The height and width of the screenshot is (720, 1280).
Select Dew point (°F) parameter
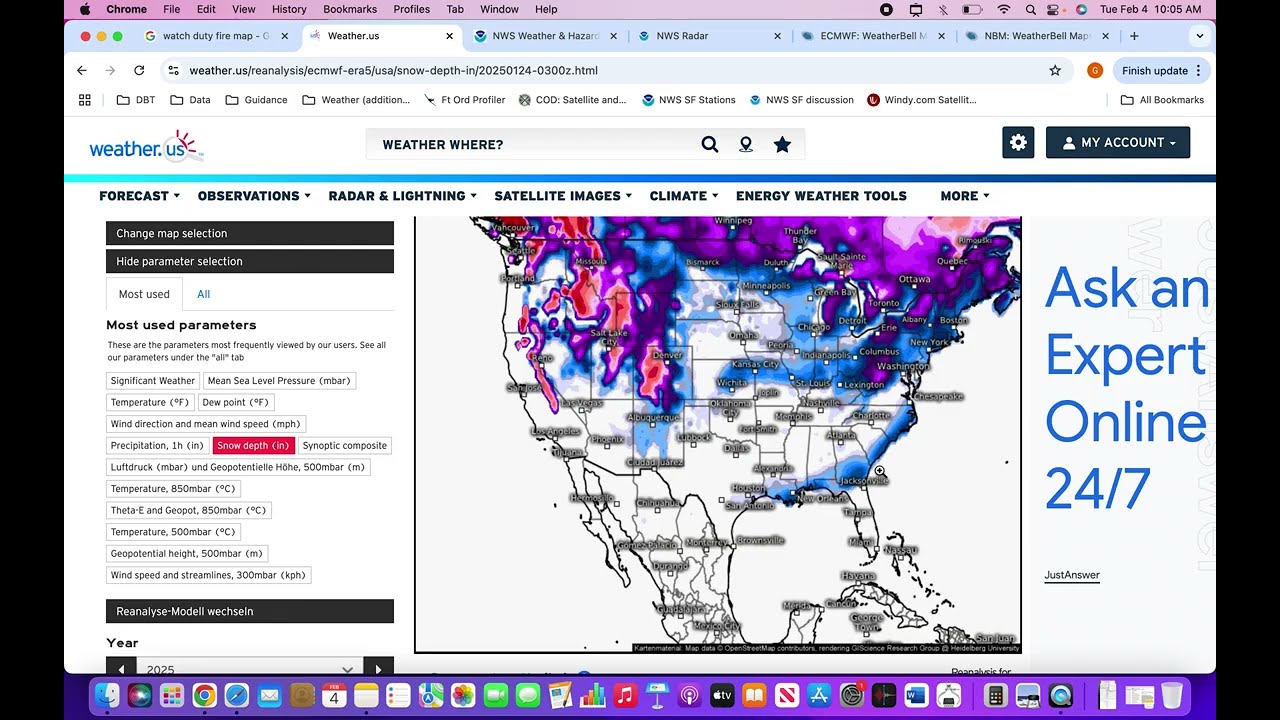(236, 402)
